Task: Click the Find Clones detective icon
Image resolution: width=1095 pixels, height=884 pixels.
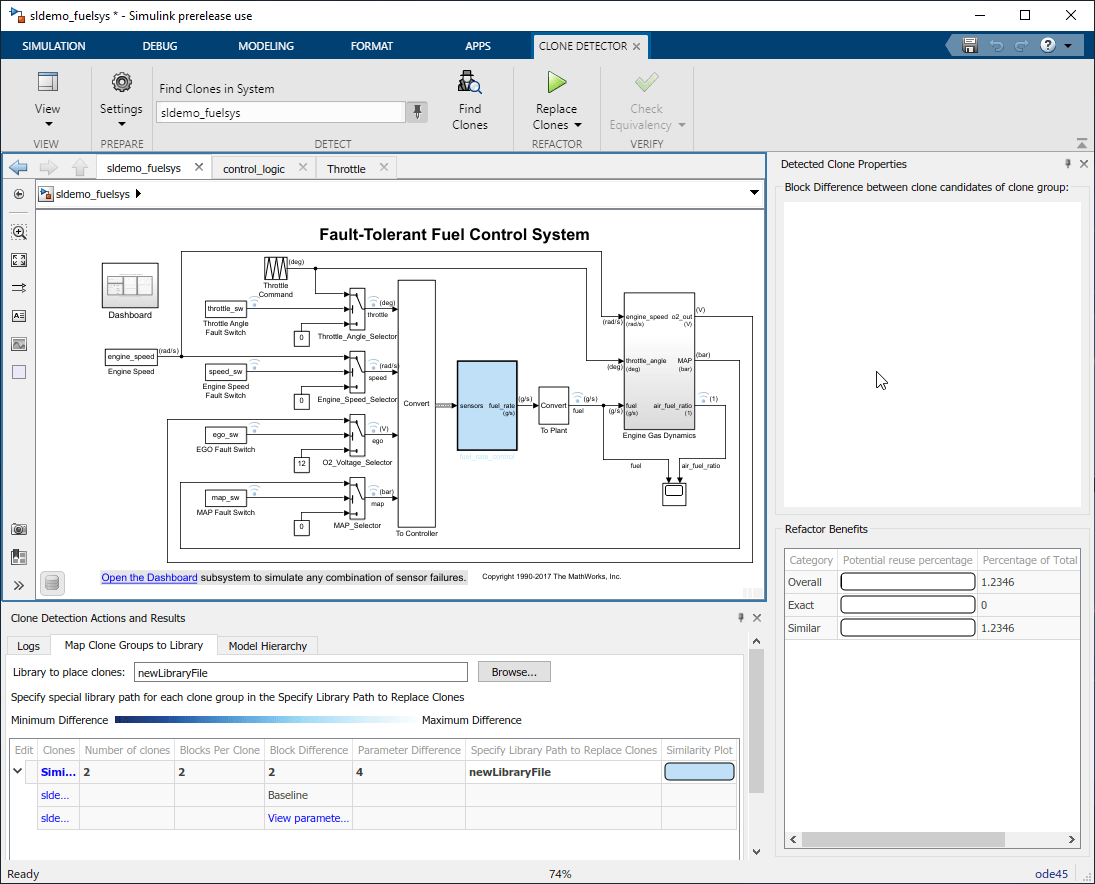Action: pos(469,84)
